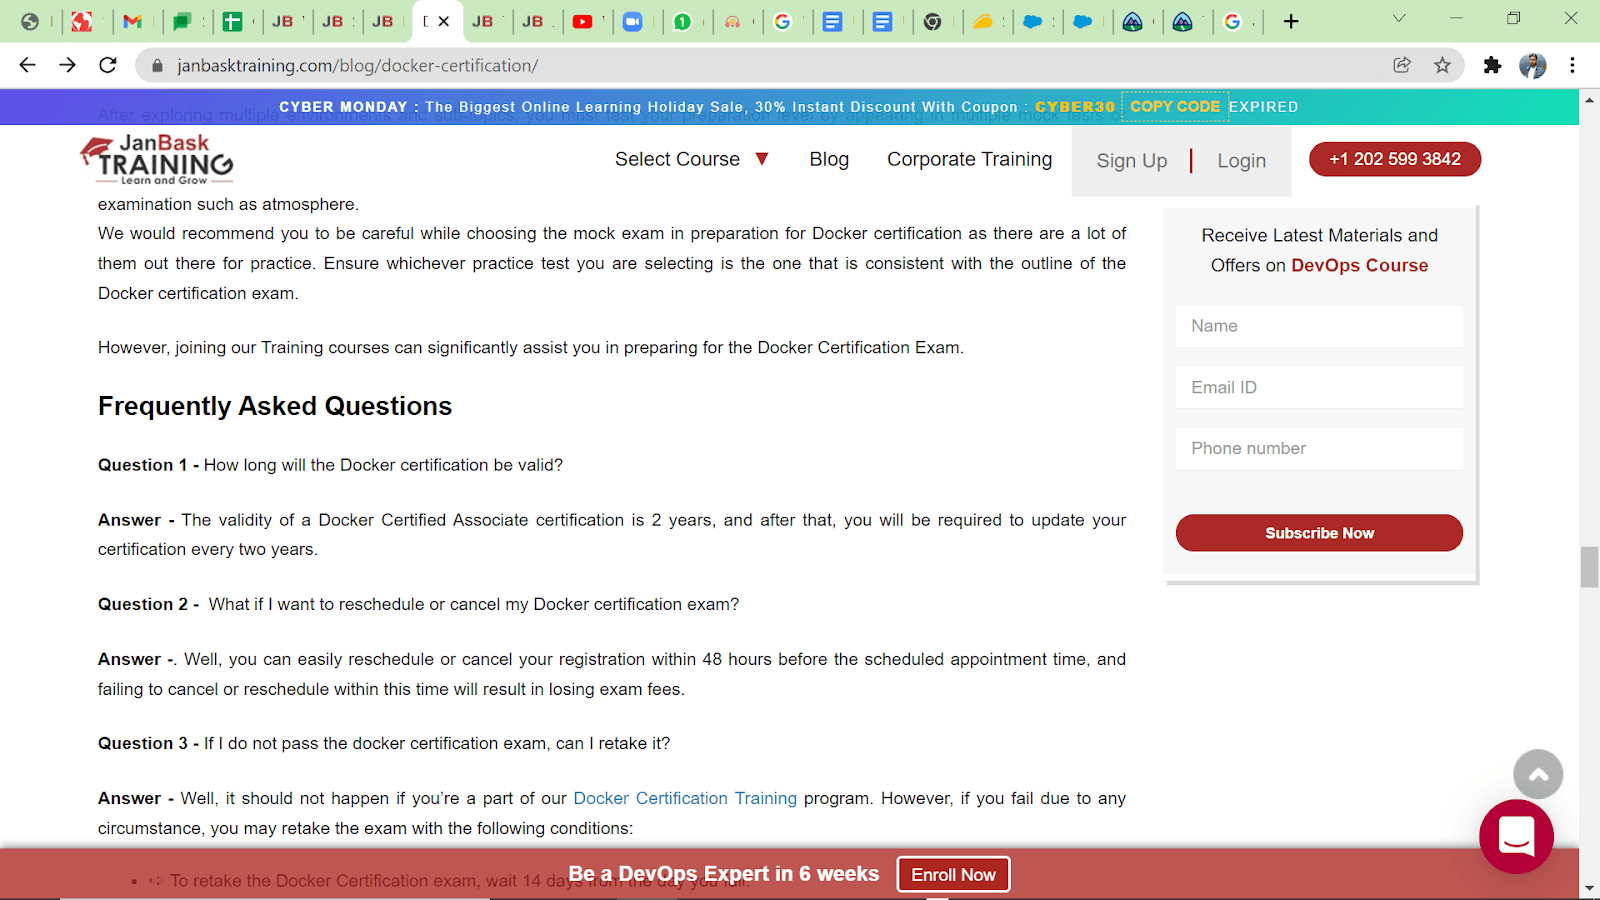Screen dimensions: 1600x900
Task: Bookmark this page with the star icon
Action: click(1442, 65)
